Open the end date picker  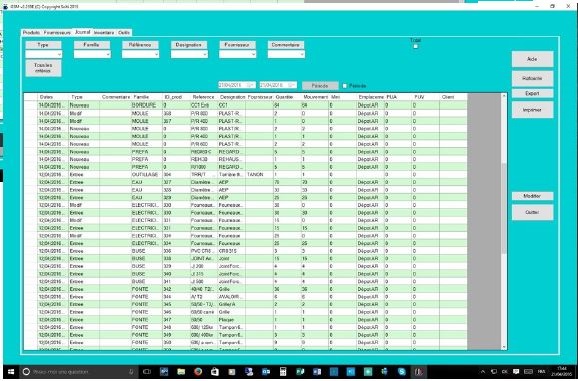[x=292, y=85]
